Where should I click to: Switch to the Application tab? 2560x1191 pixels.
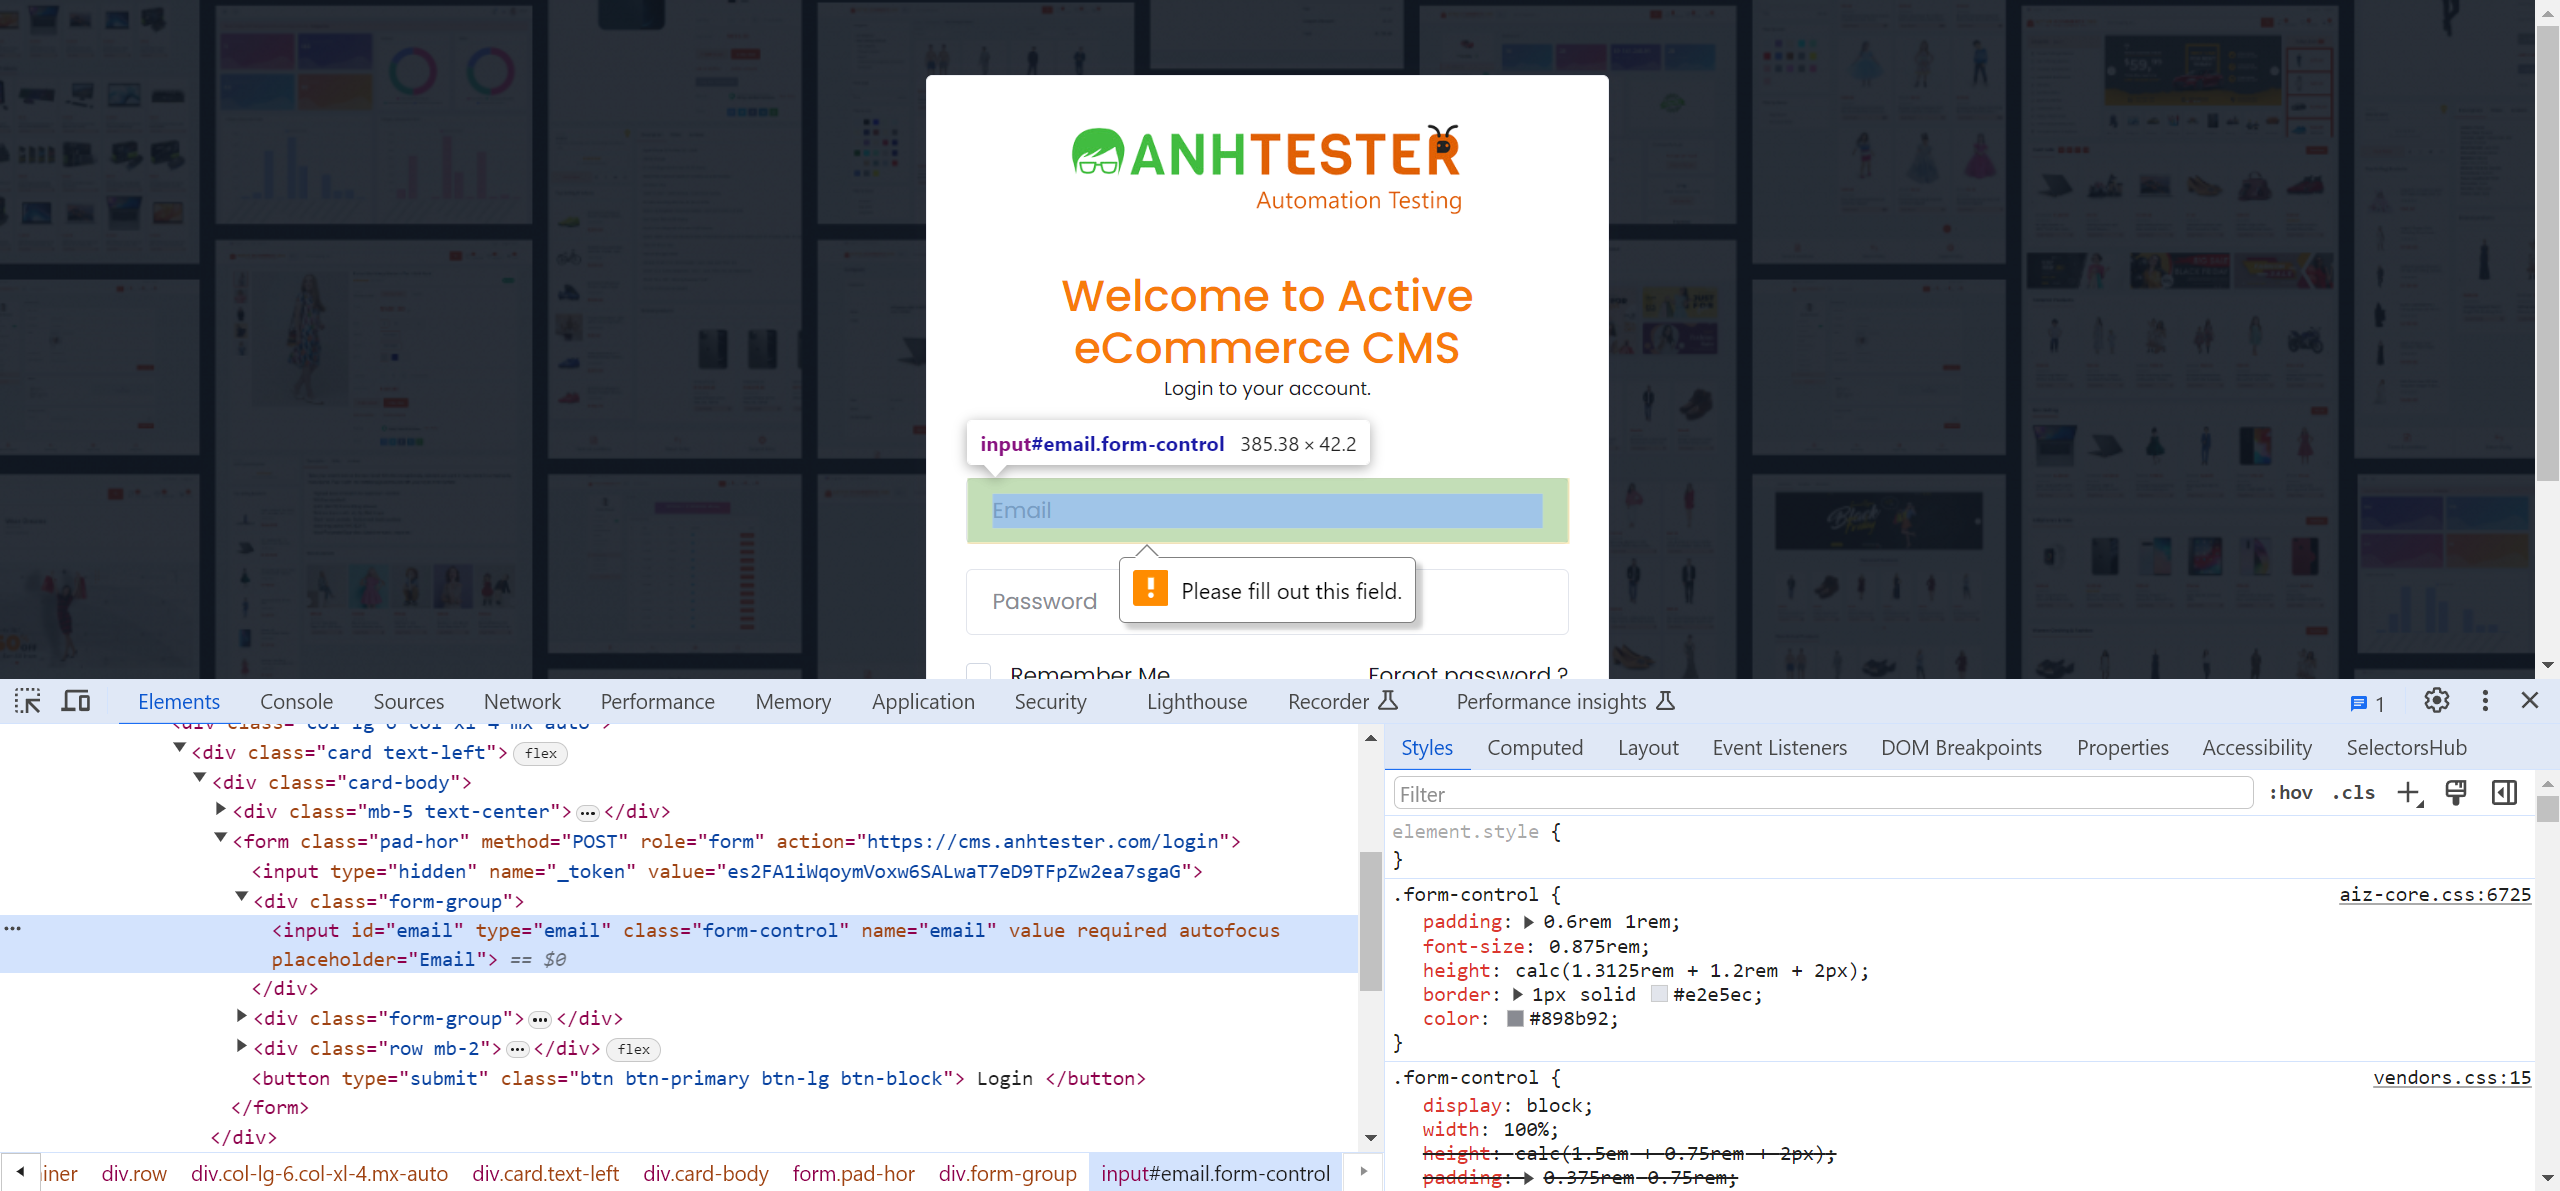(923, 702)
